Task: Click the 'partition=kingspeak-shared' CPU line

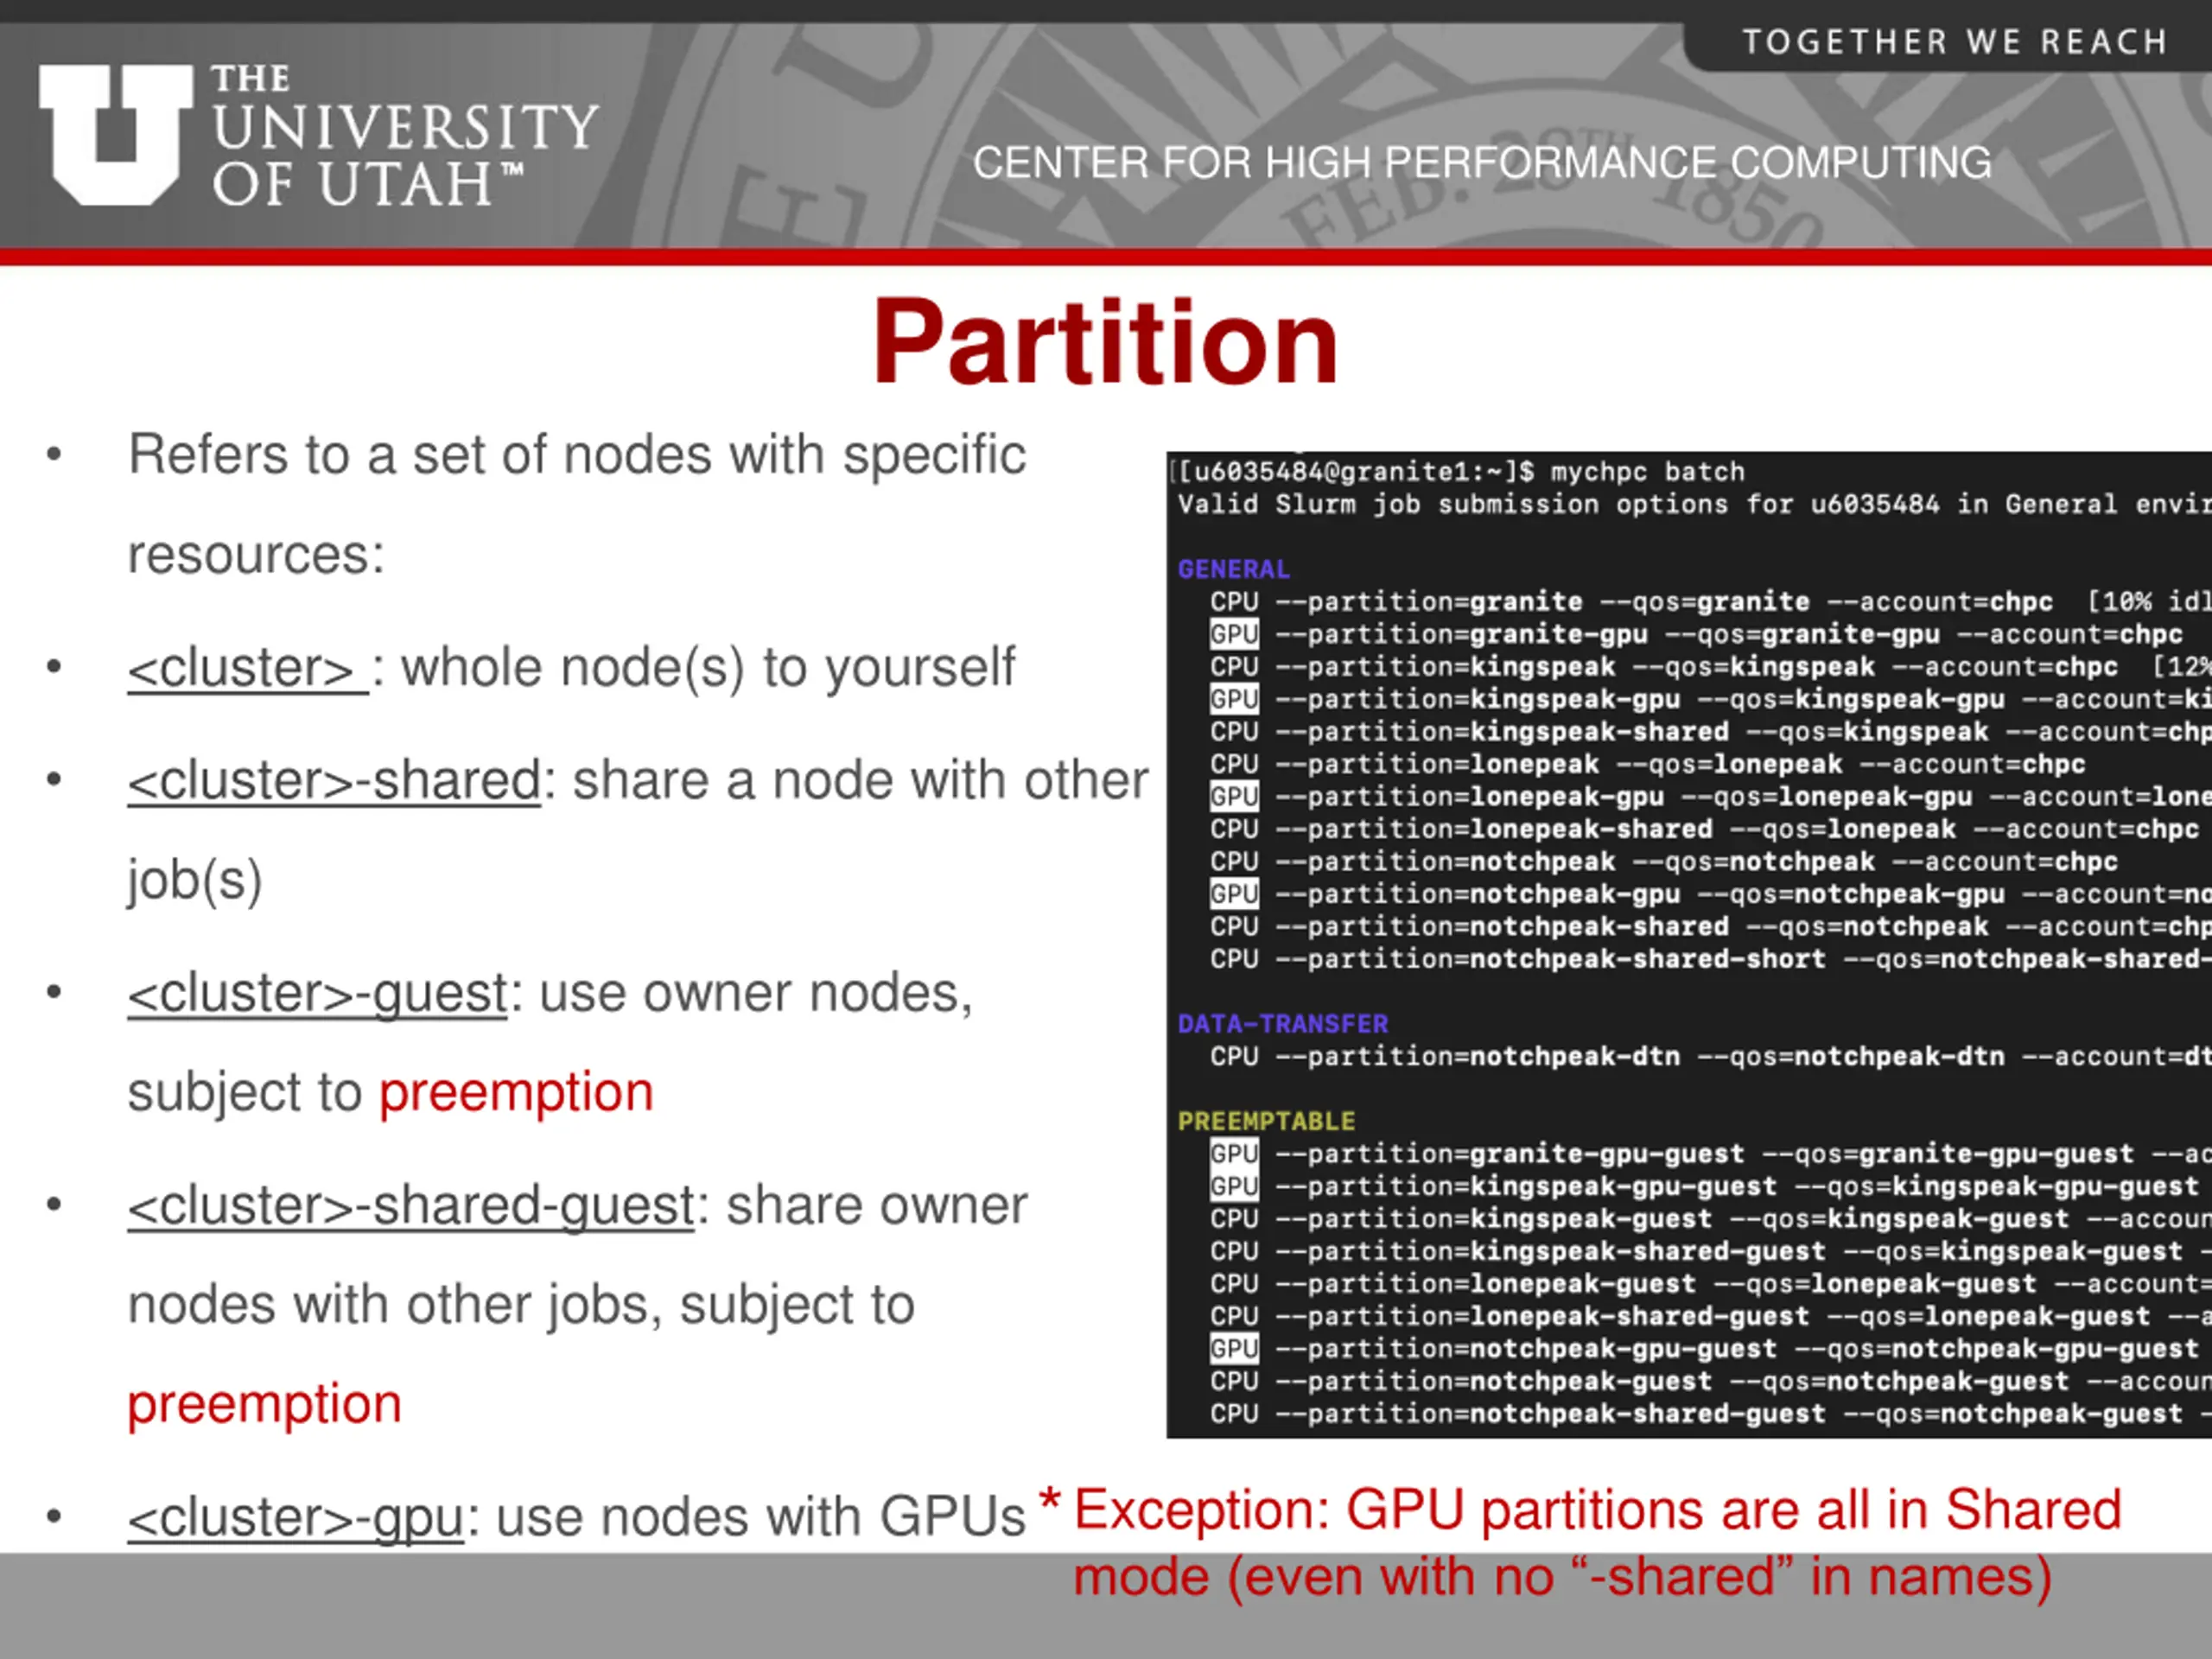Action: (x=1710, y=732)
